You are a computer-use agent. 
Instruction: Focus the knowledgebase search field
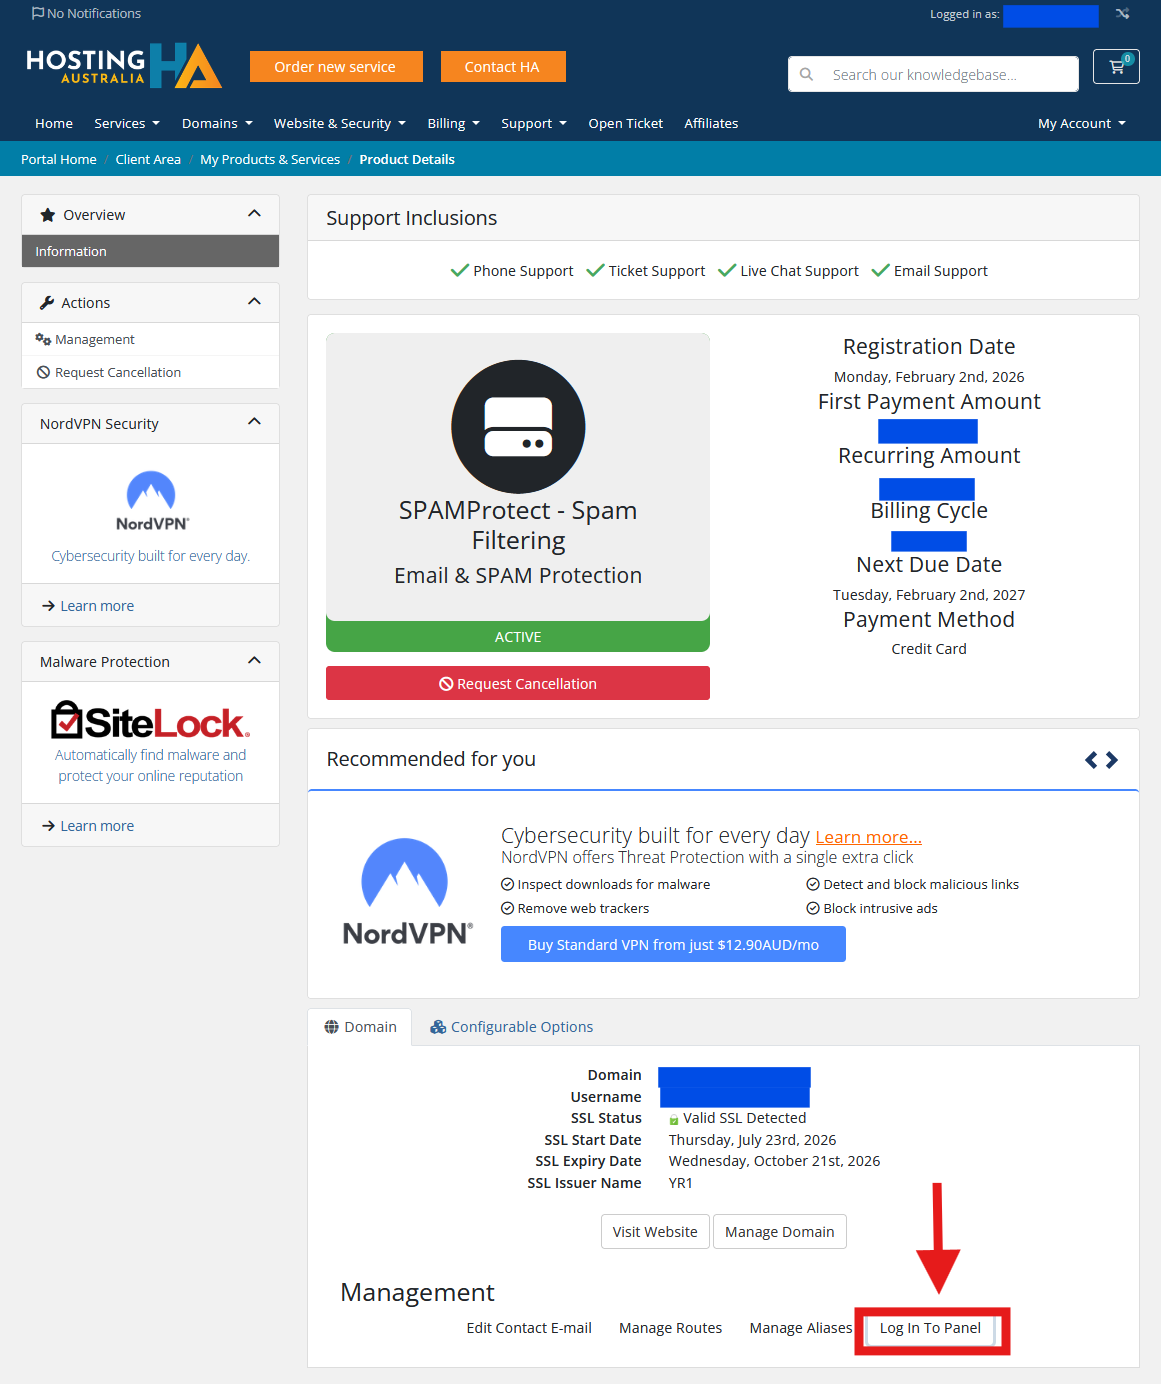(933, 74)
